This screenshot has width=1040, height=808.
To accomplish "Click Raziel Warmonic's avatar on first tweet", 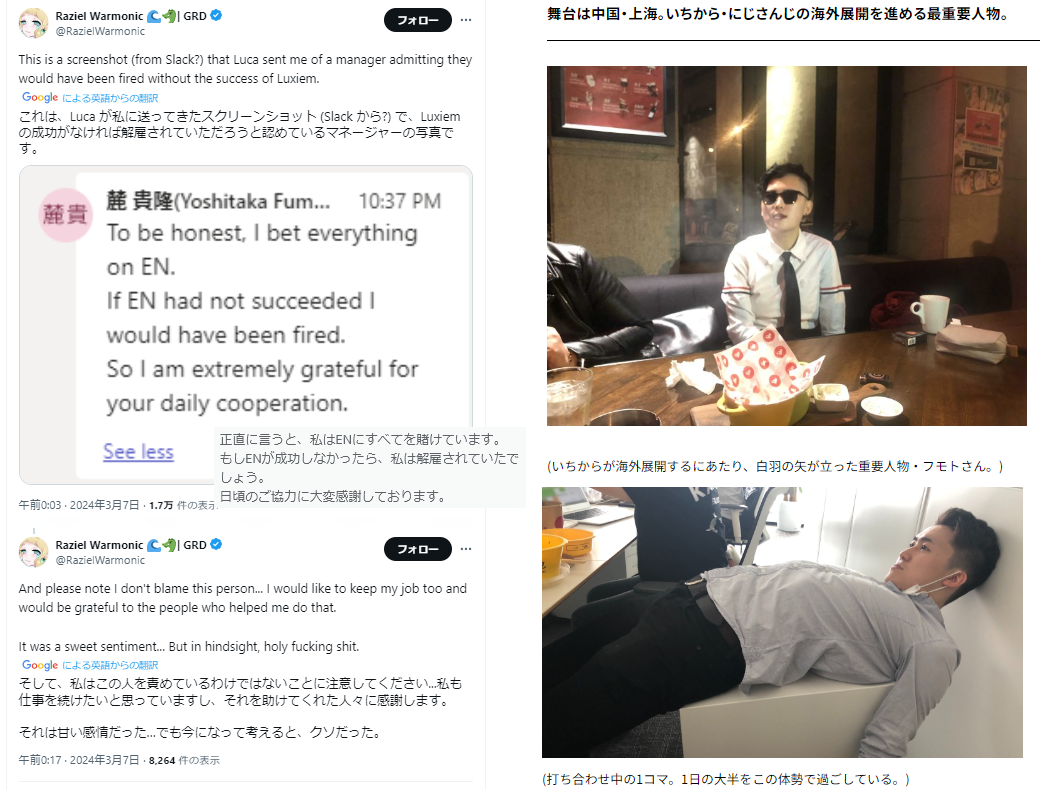I will (x=33, y=23).
